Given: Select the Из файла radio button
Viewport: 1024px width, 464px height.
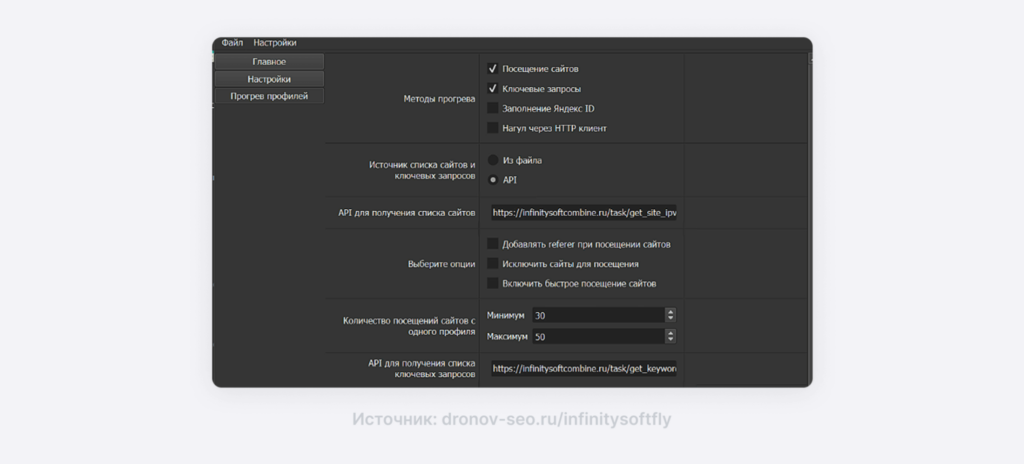Looking at the screenshot, I should [x=493, y=160].
